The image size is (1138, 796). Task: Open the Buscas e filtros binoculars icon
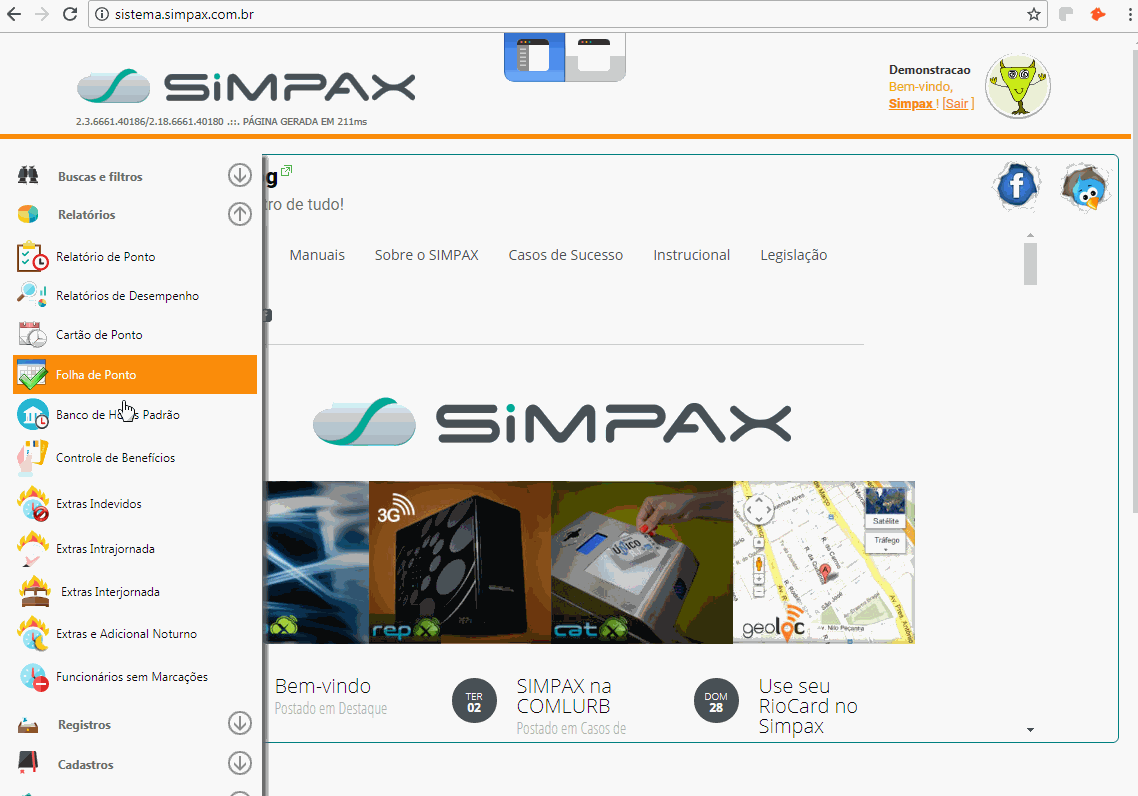click(x=30, y=175)
